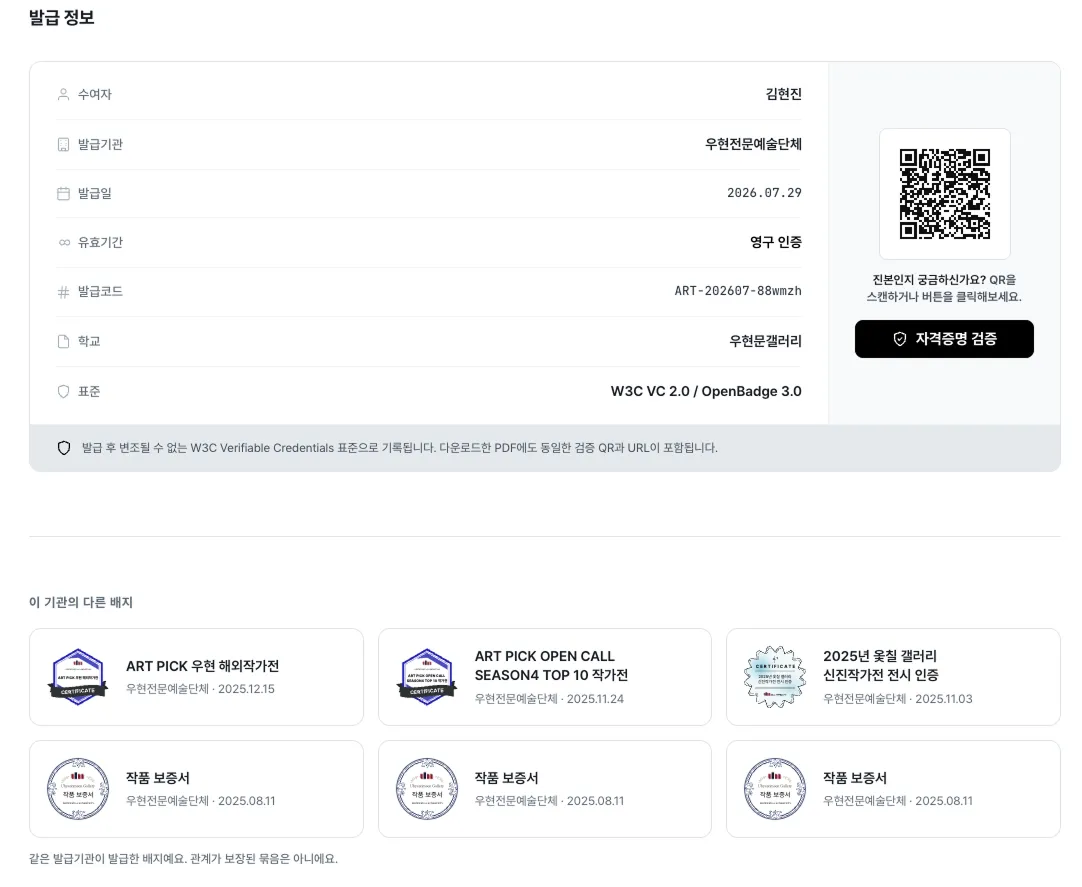Click the W3C Verifiable Credentials notice text
Image resolution: width=1082 pixels, height=887 pixels.
400,448
